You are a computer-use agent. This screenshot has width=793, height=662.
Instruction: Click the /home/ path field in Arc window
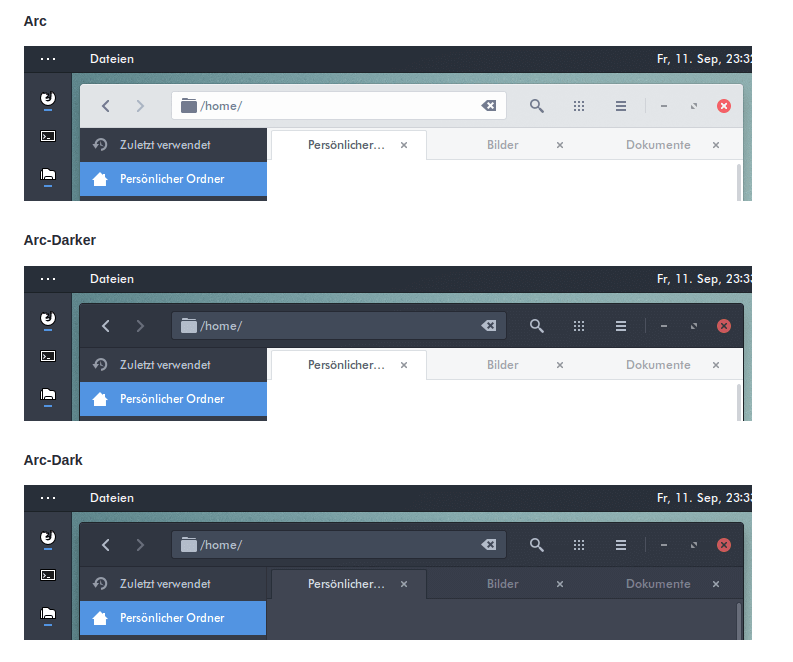coord(339,106)
